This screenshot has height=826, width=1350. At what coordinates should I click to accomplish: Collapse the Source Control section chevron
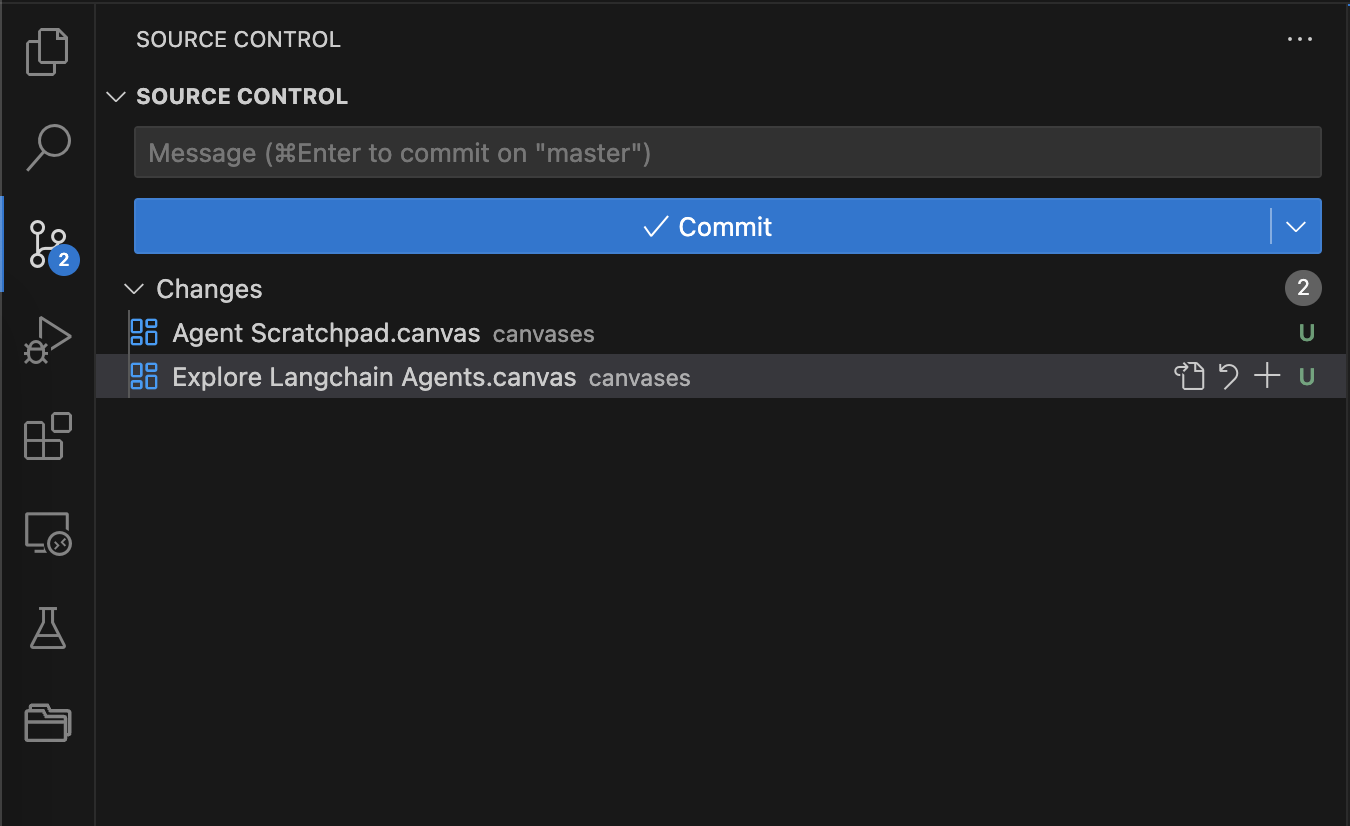[x=117, y=97]
